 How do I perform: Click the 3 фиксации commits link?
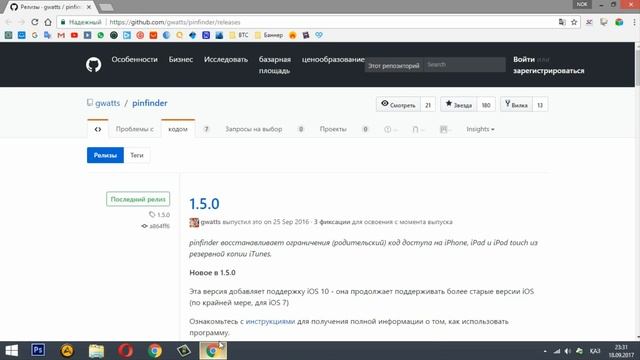pos(332,222)
